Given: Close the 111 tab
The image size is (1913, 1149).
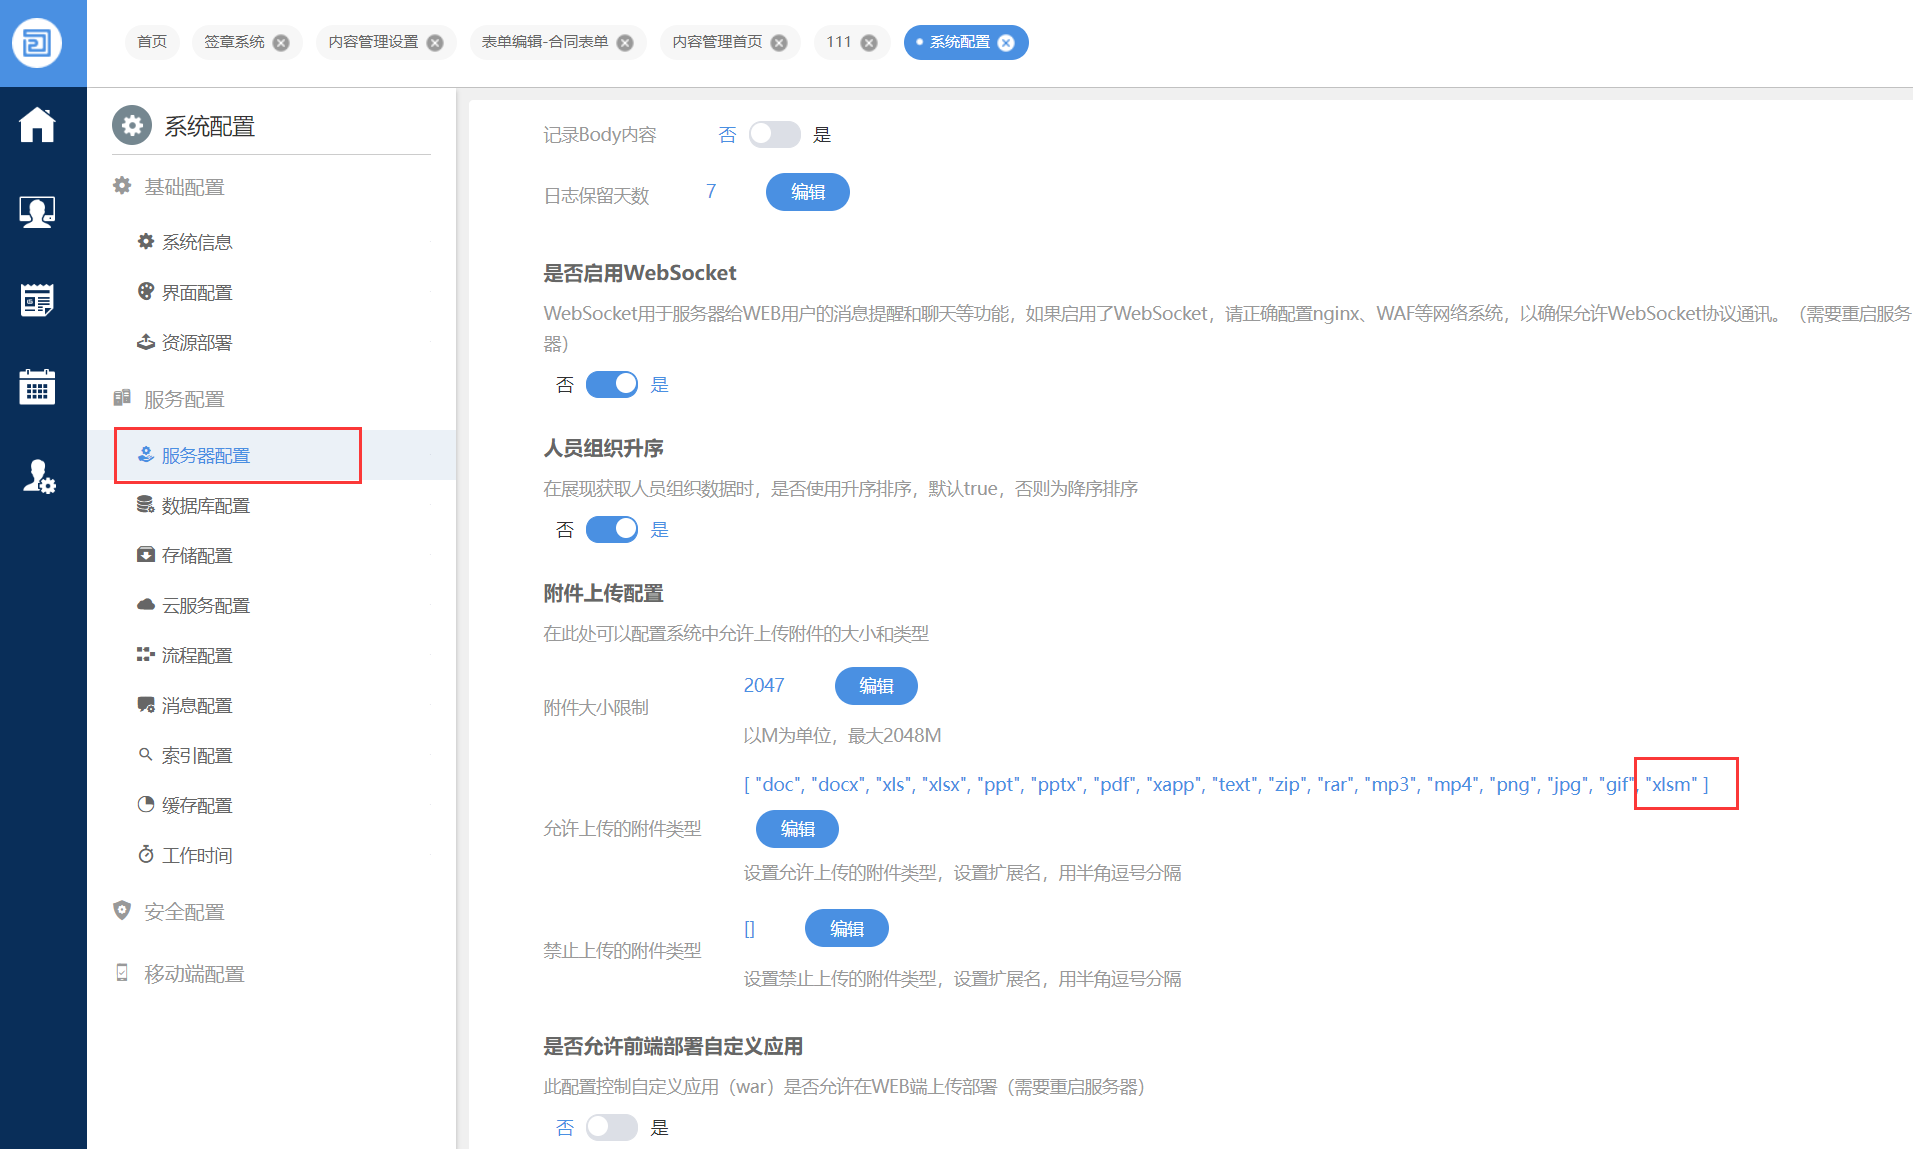Looking at the screenshot, I should [x=869, y=43].
